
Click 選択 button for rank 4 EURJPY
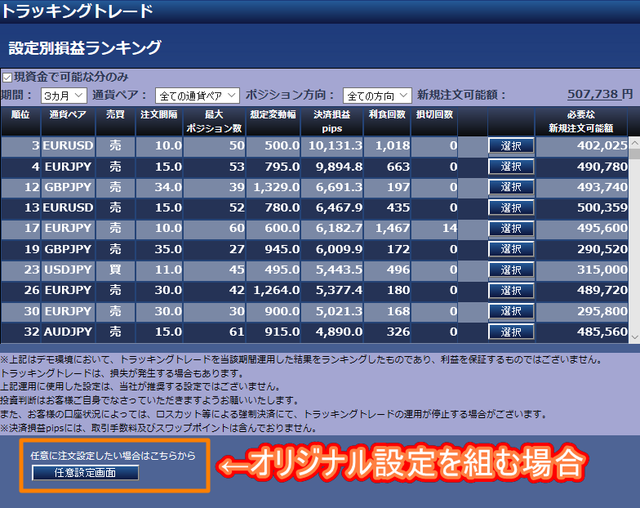[511, 166]
